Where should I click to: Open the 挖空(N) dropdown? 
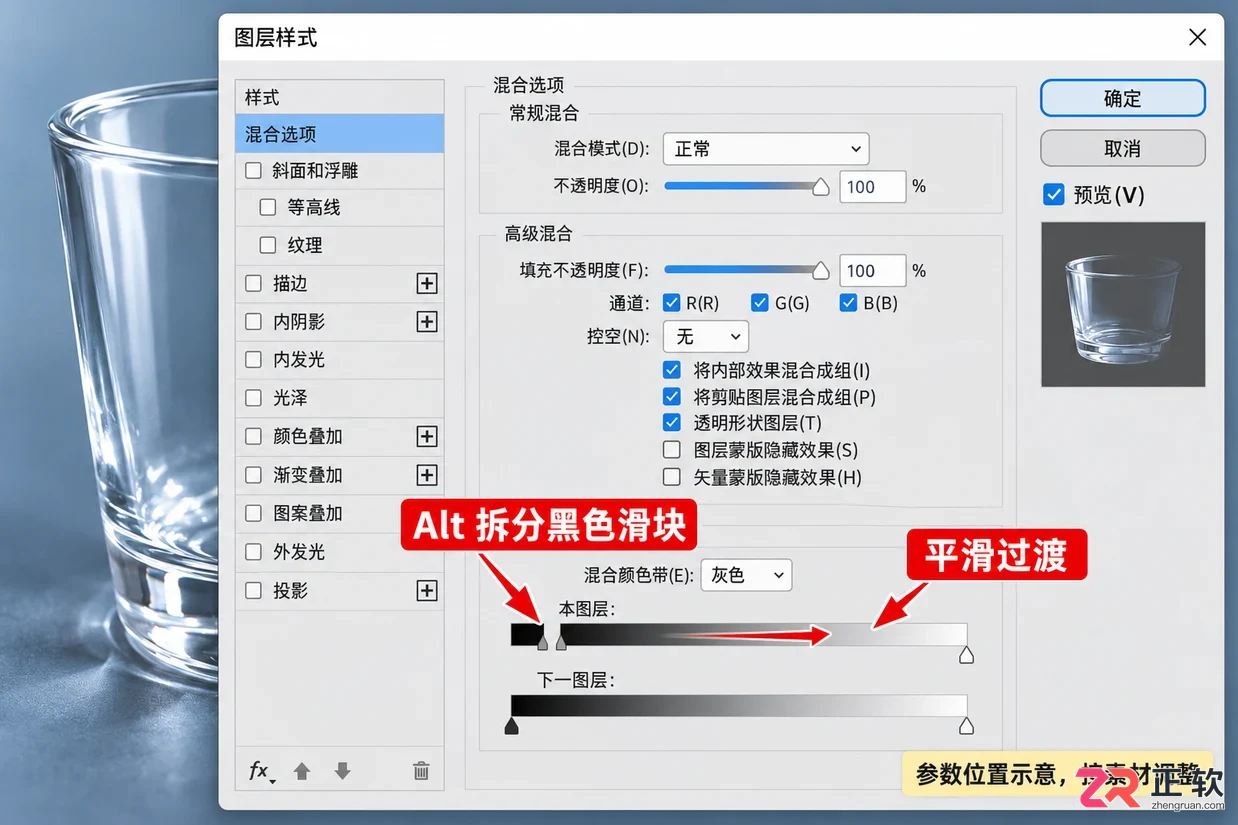705,337
